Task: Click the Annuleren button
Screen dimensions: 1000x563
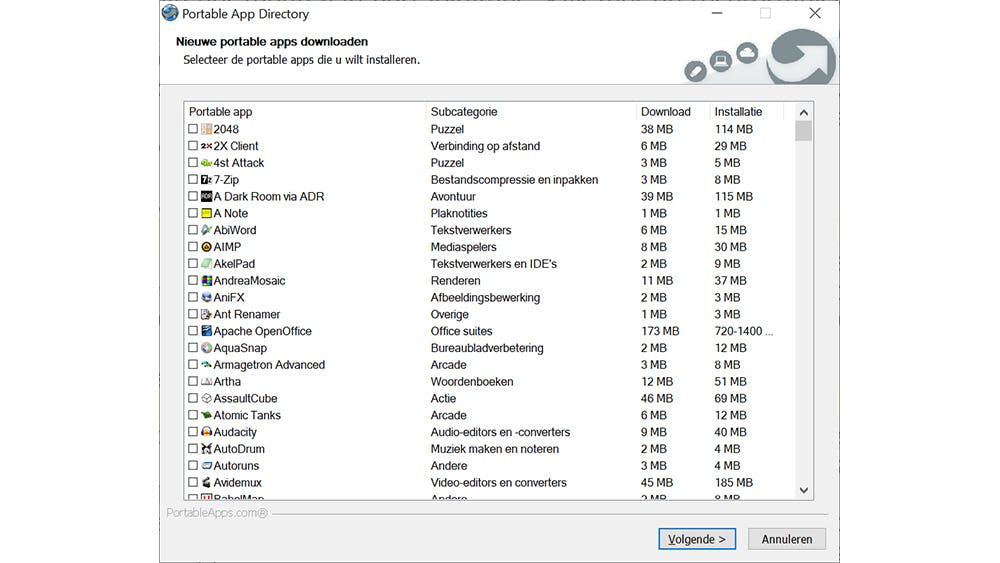Action: [787, 539]
